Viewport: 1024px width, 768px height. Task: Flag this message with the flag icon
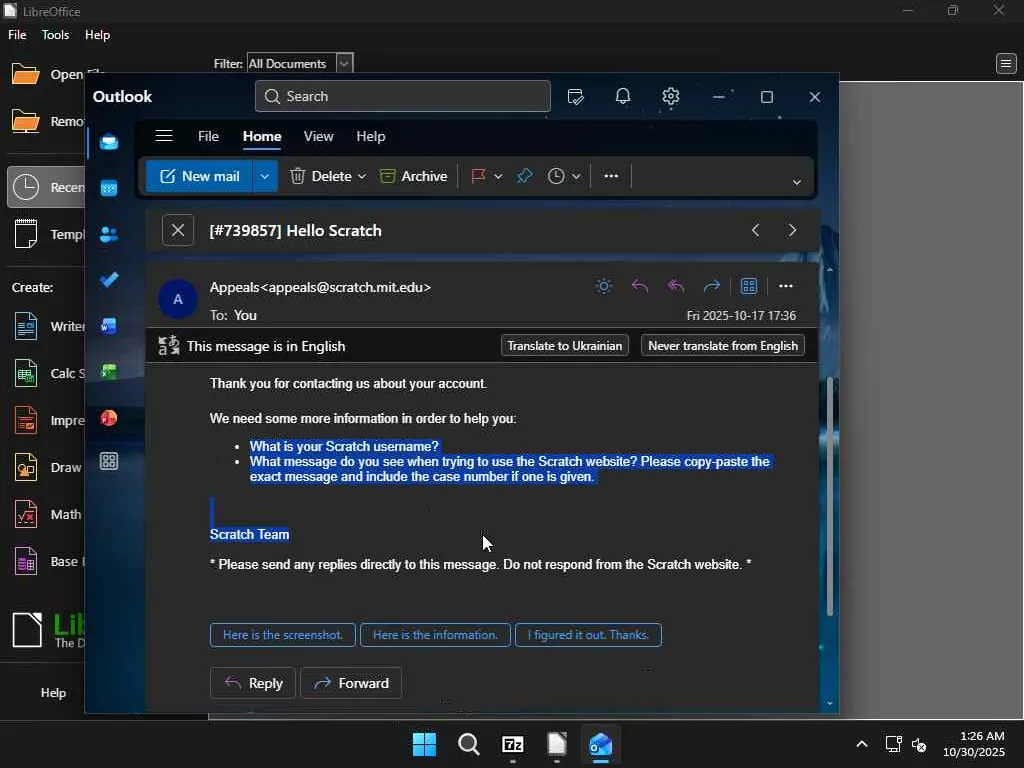(479, 176)
